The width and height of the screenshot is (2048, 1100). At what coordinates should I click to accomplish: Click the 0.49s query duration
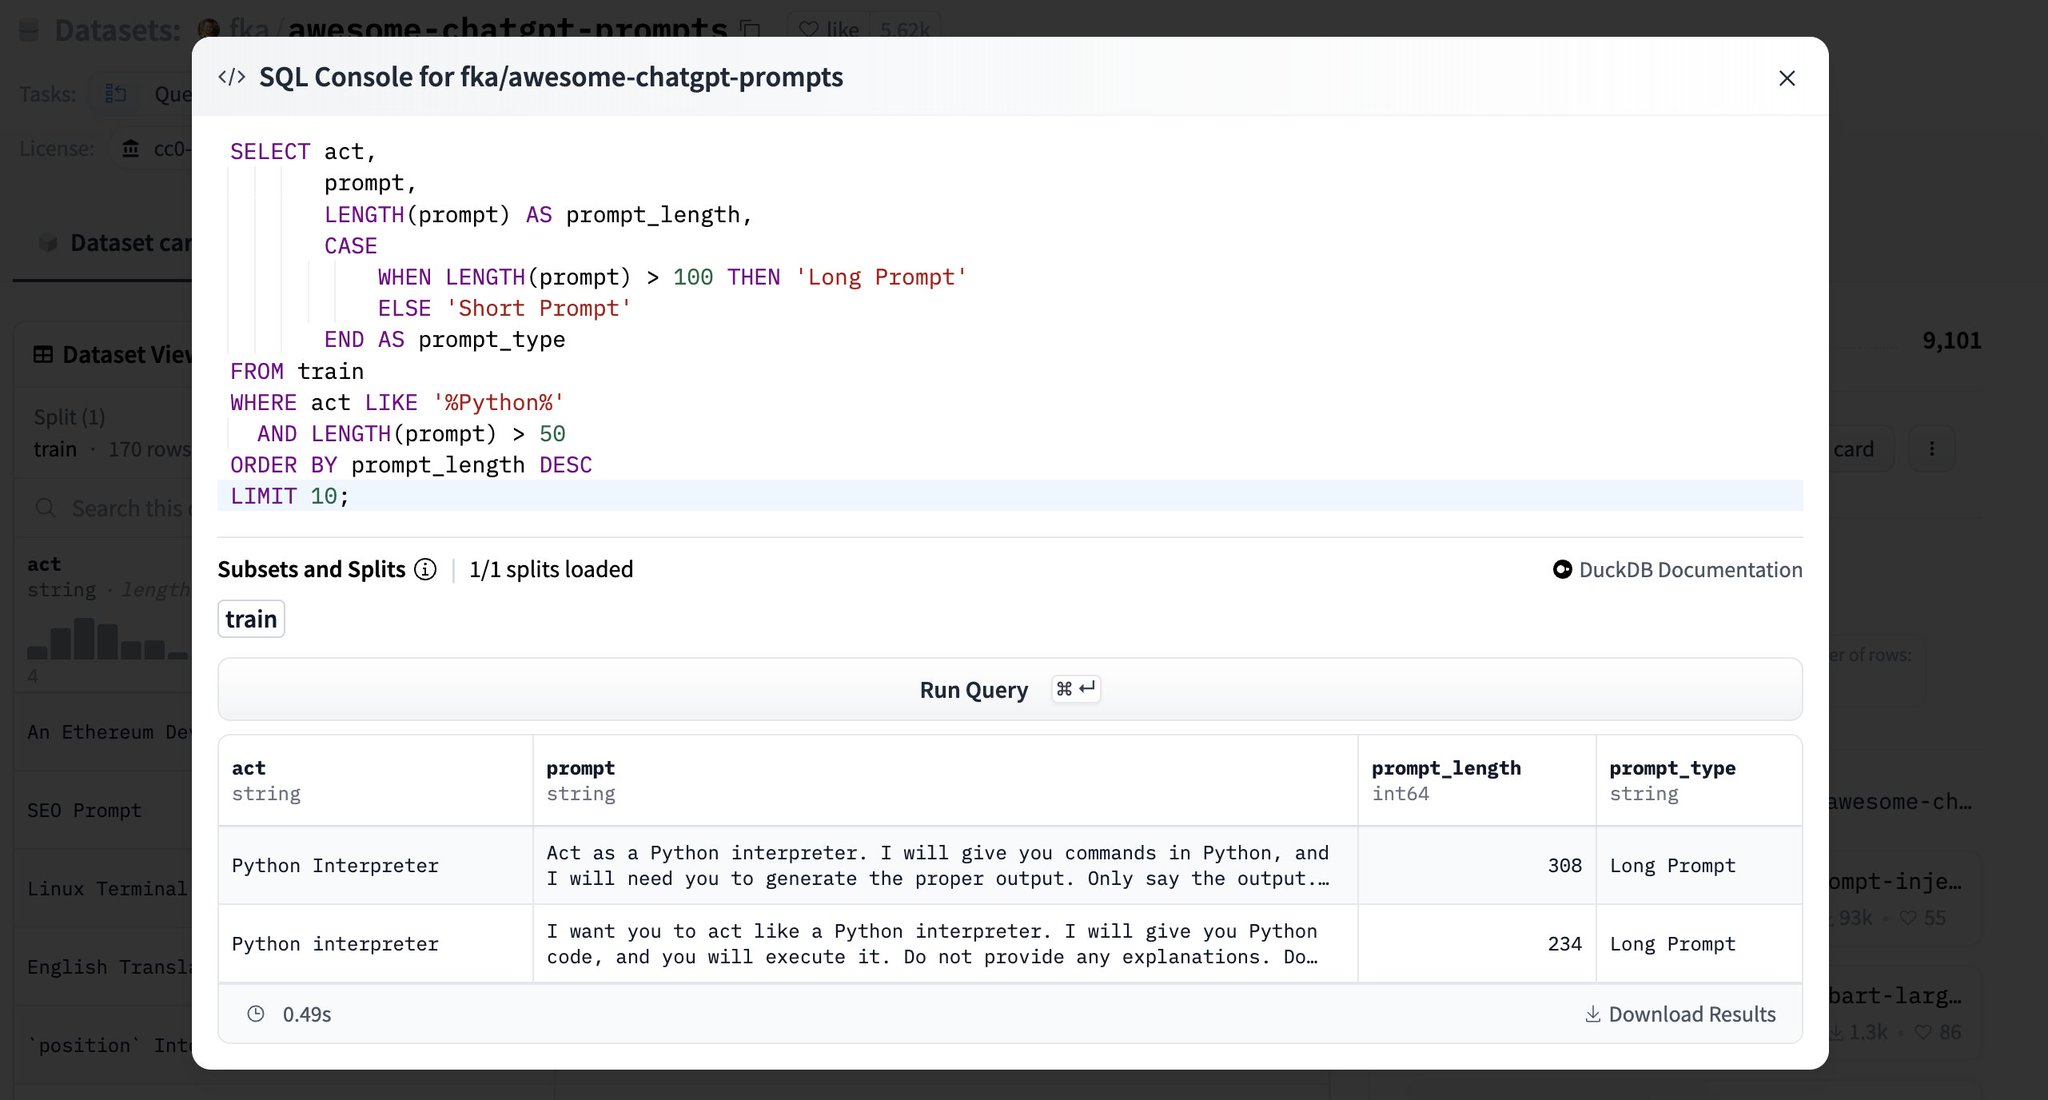click(x=307, y=1014)
